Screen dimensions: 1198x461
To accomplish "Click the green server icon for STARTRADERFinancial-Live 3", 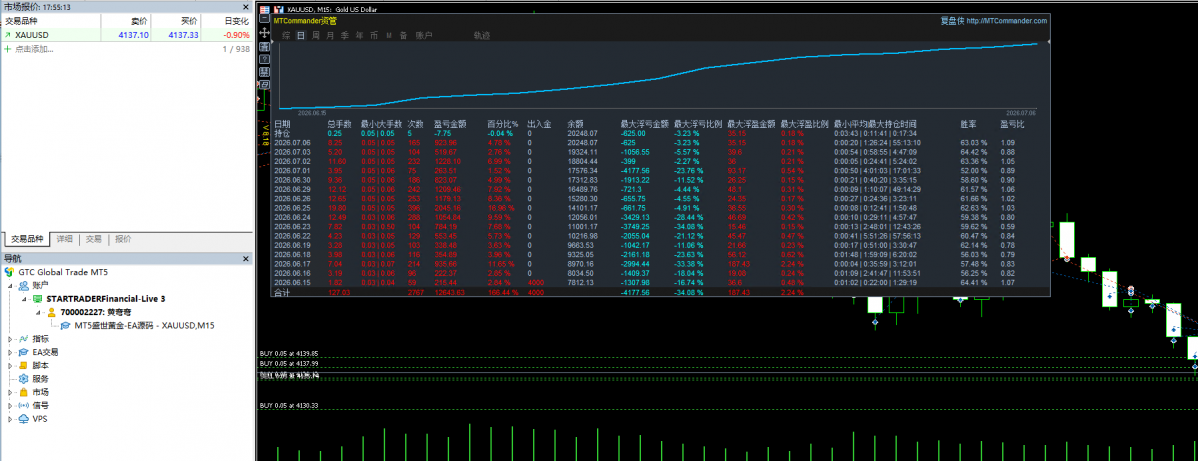I will (x=37, y=298).
